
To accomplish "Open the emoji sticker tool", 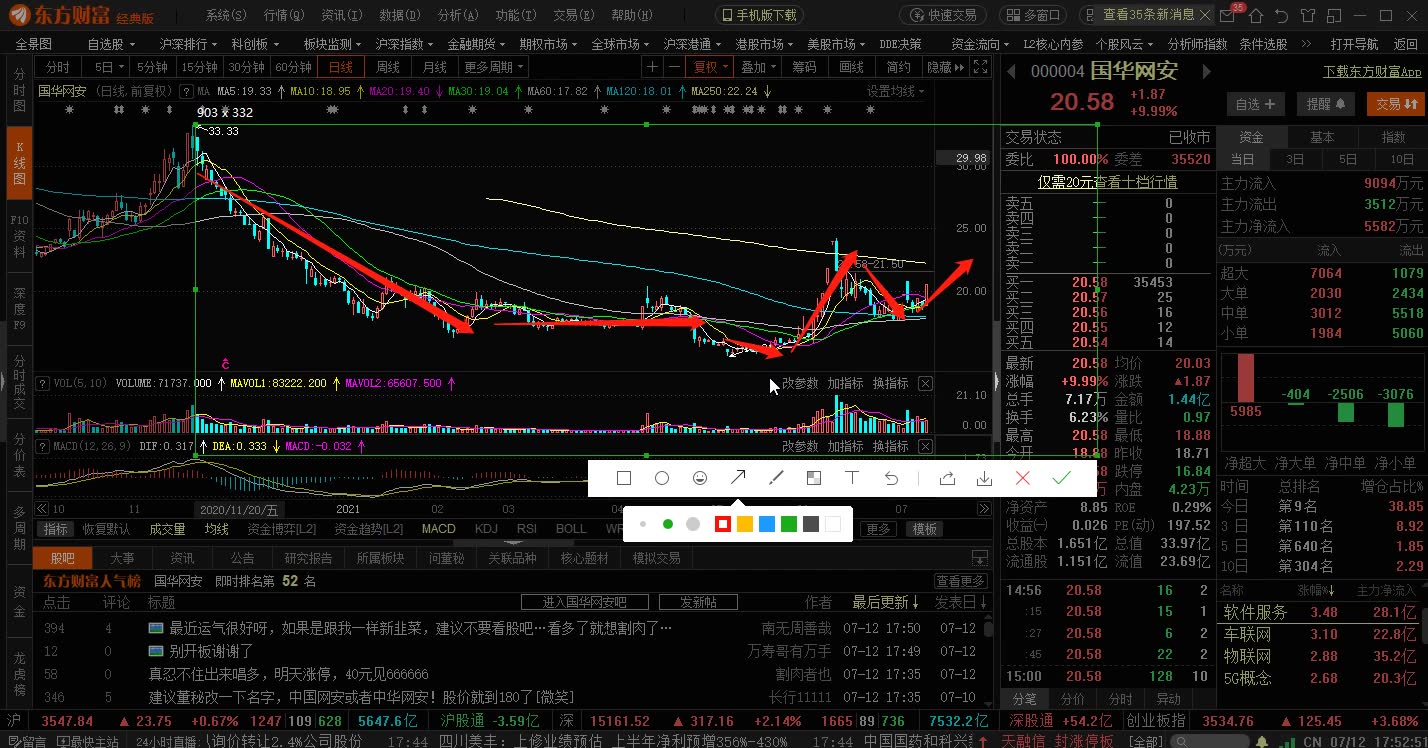I will click(700, 478).
